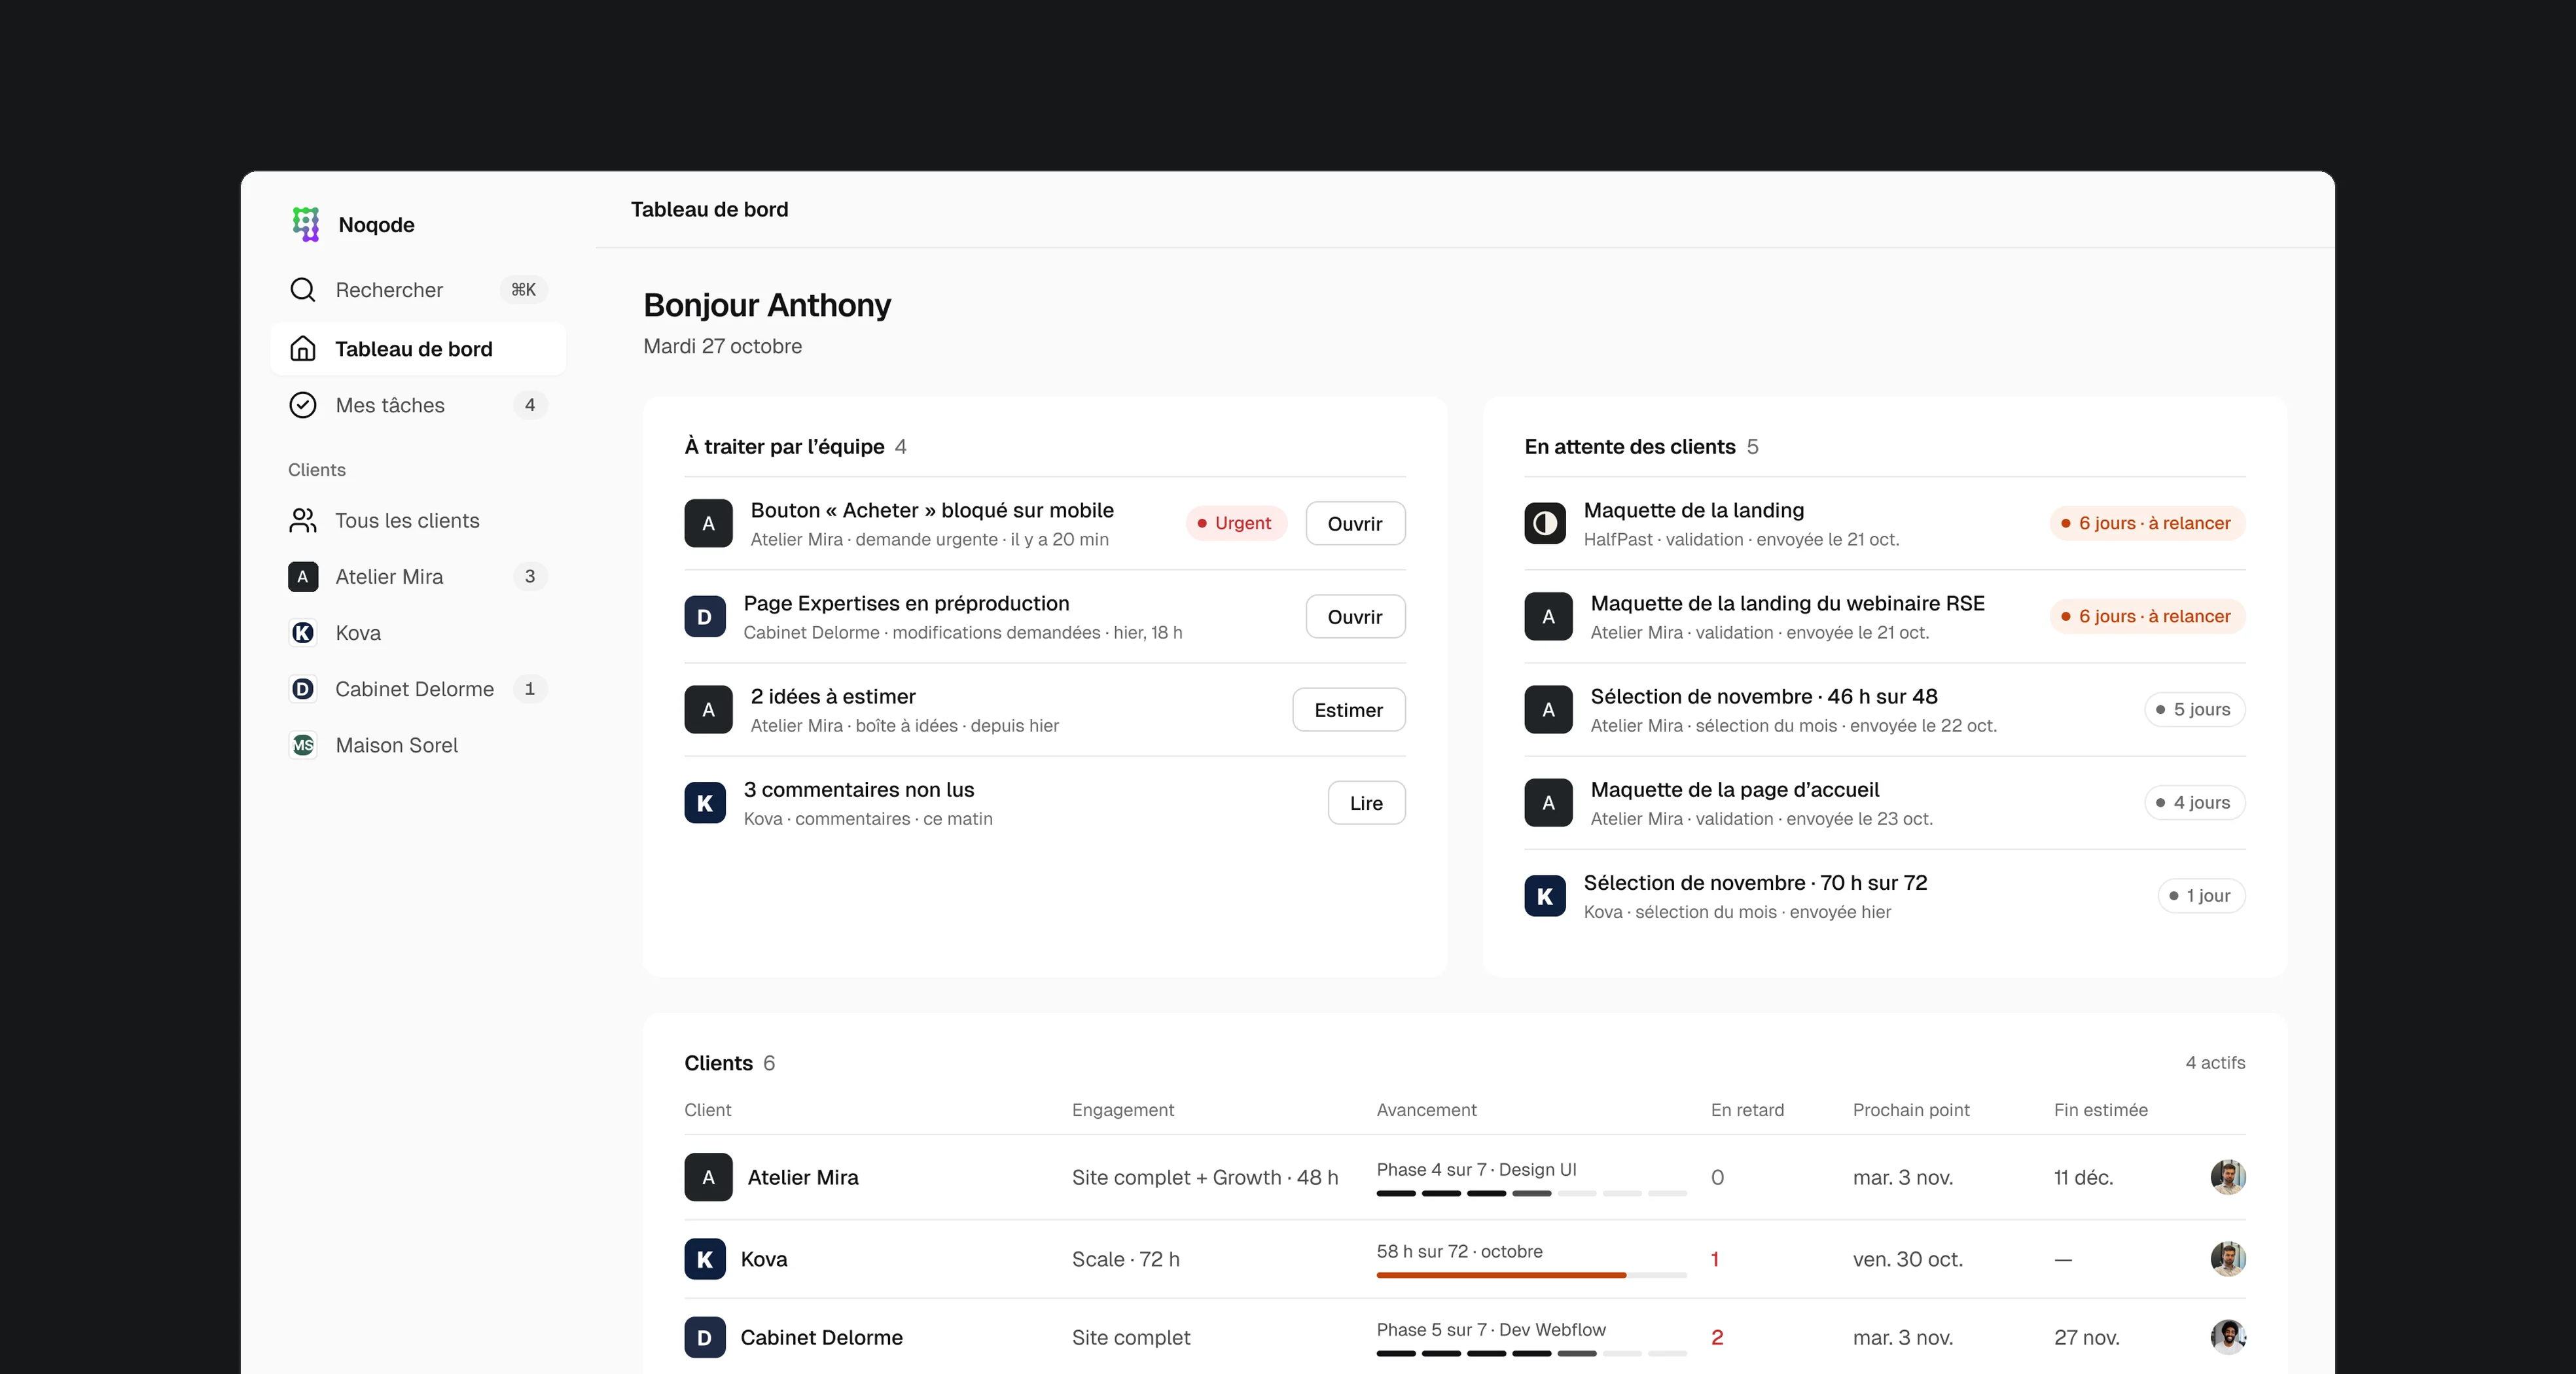The image size is (2576, 1374).
Task: Click the ⌘K shortcut badge
Action: pyautogui.click(x=523, y=290)
